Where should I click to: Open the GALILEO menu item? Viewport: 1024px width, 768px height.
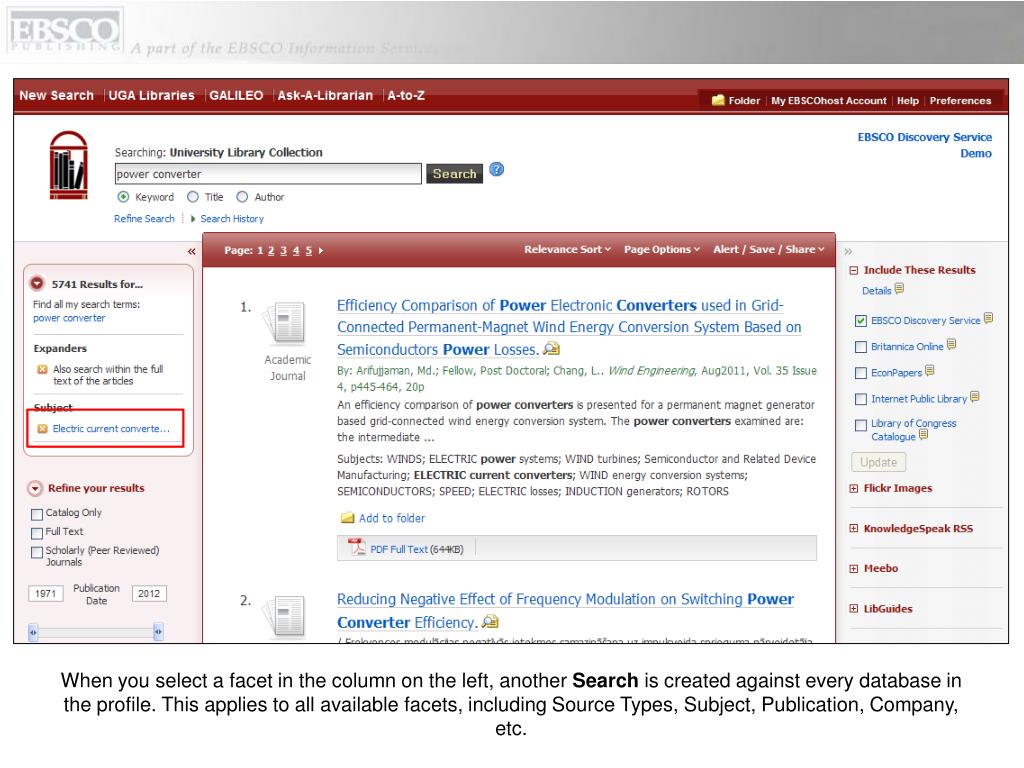(x=236, y=95)
